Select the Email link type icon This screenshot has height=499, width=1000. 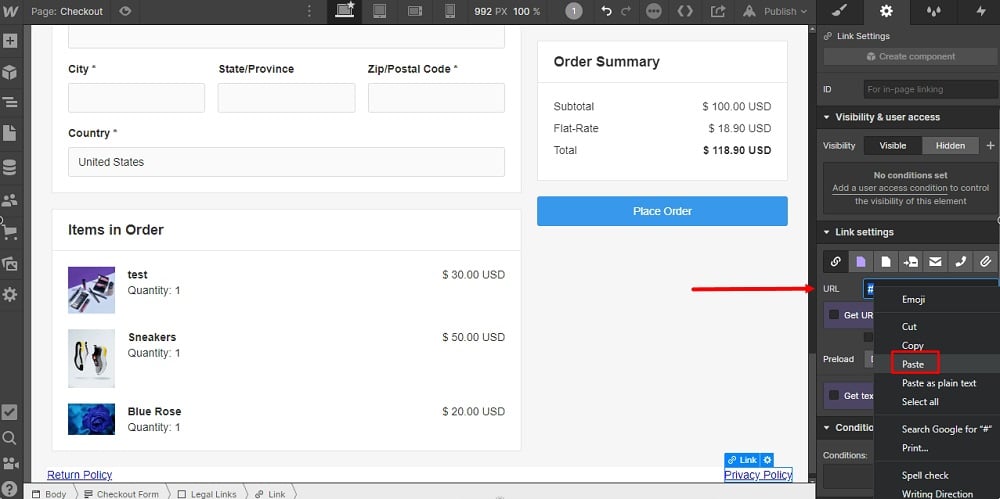[x=935, y=261]
